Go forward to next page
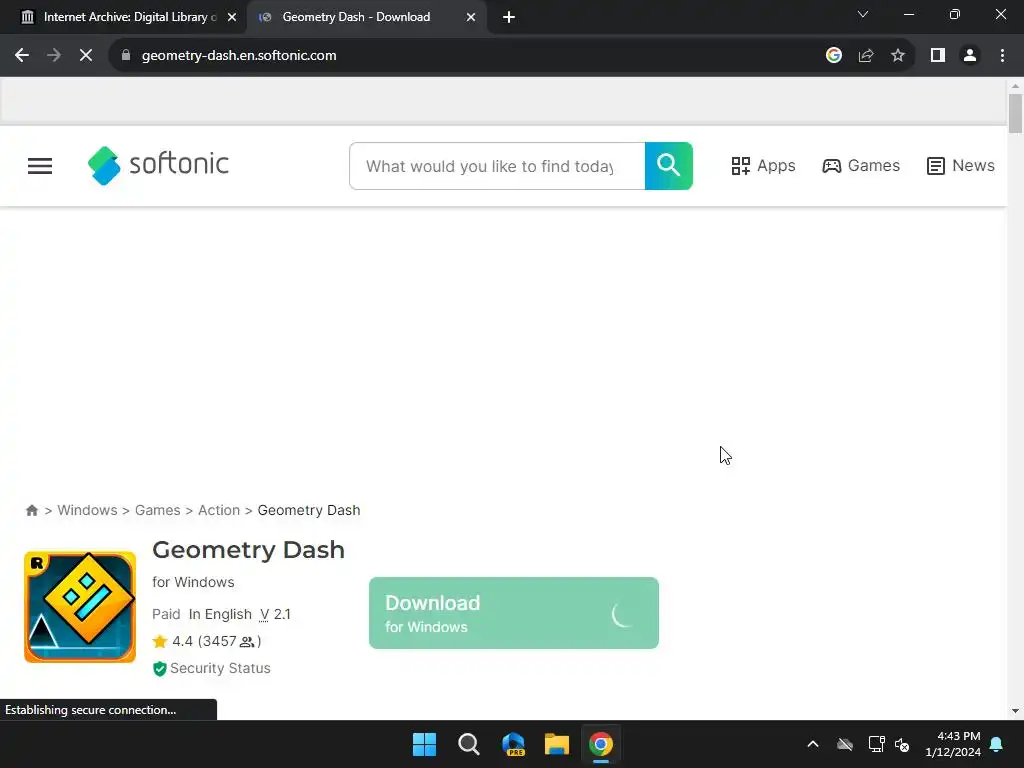 coord(54,56)
